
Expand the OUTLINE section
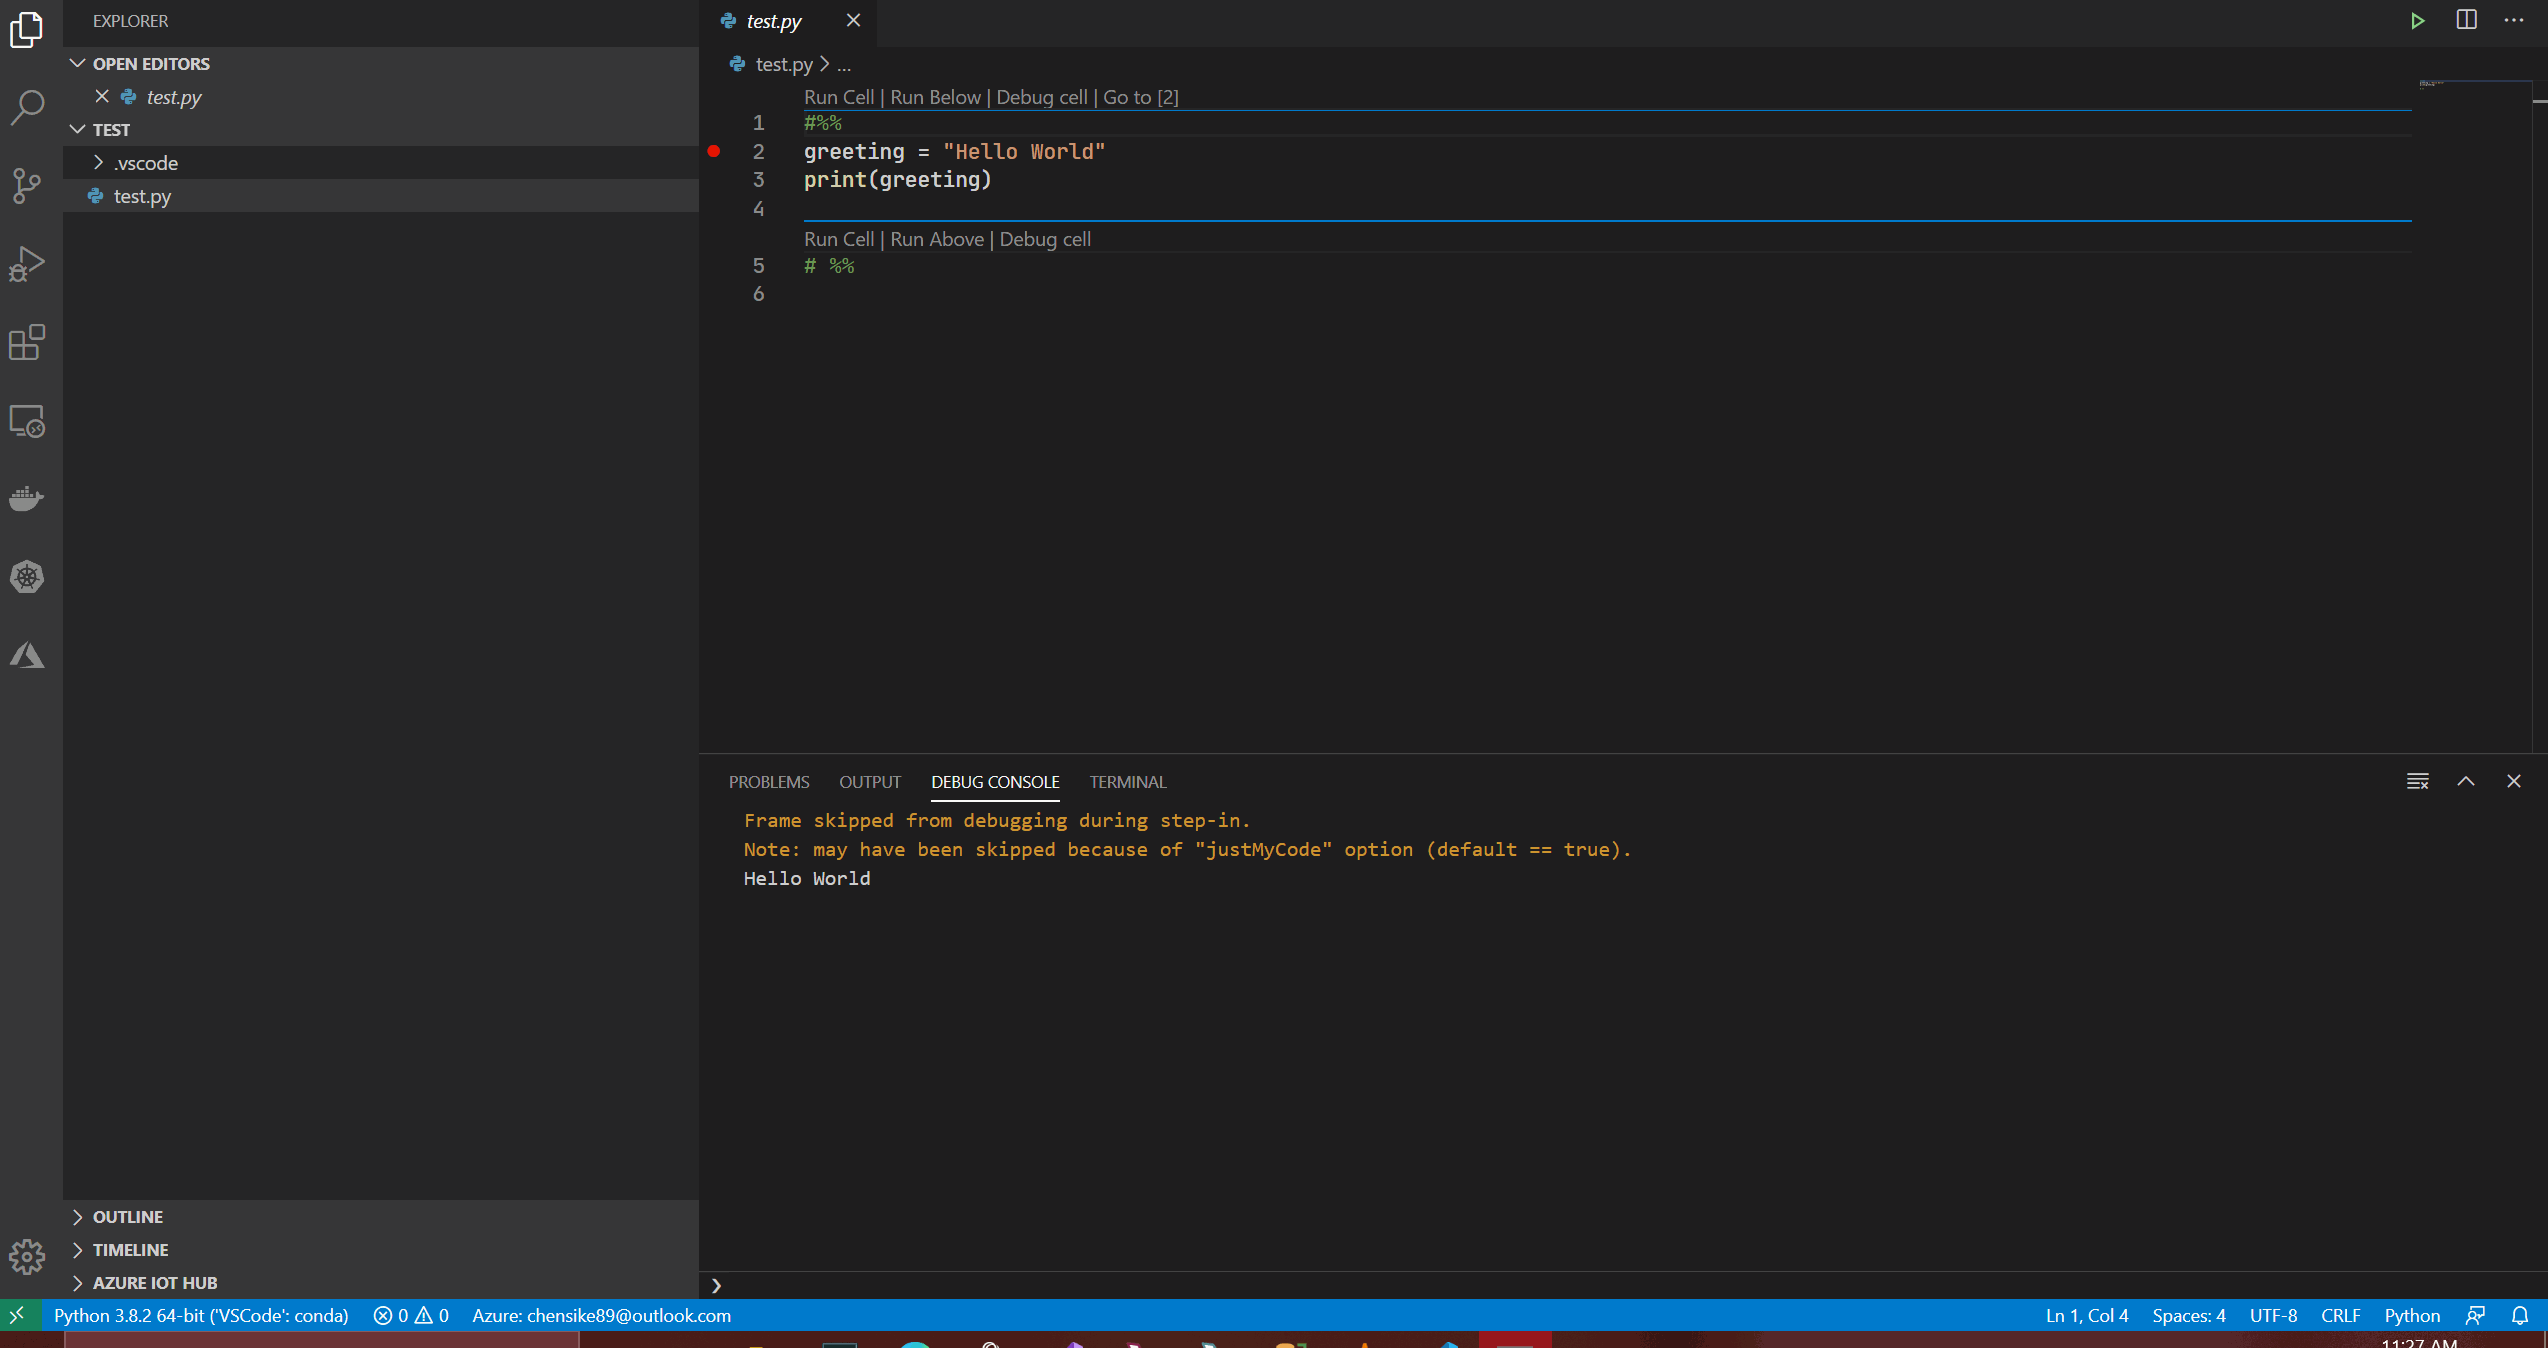coord(127,1217)
